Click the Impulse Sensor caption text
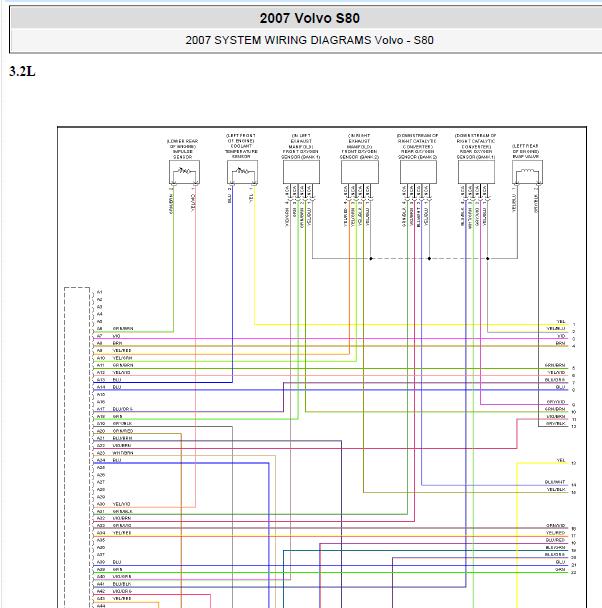Screen dimensions: 602x608 (183, 149)
